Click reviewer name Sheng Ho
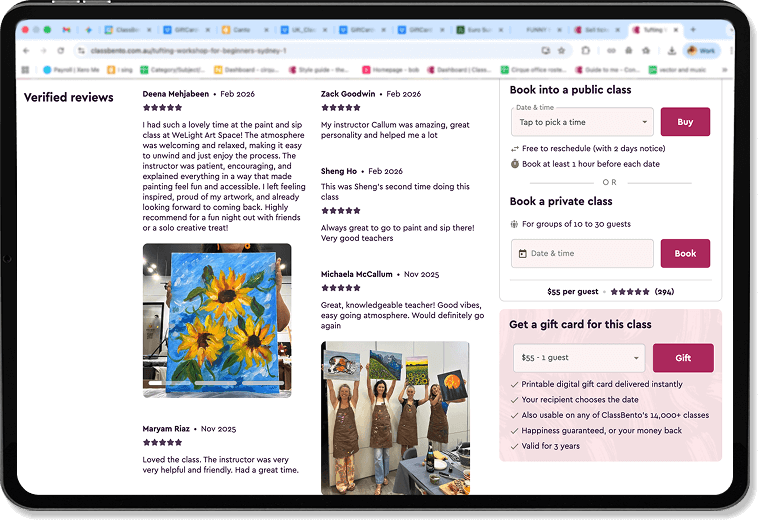 (x=339, y=171)
